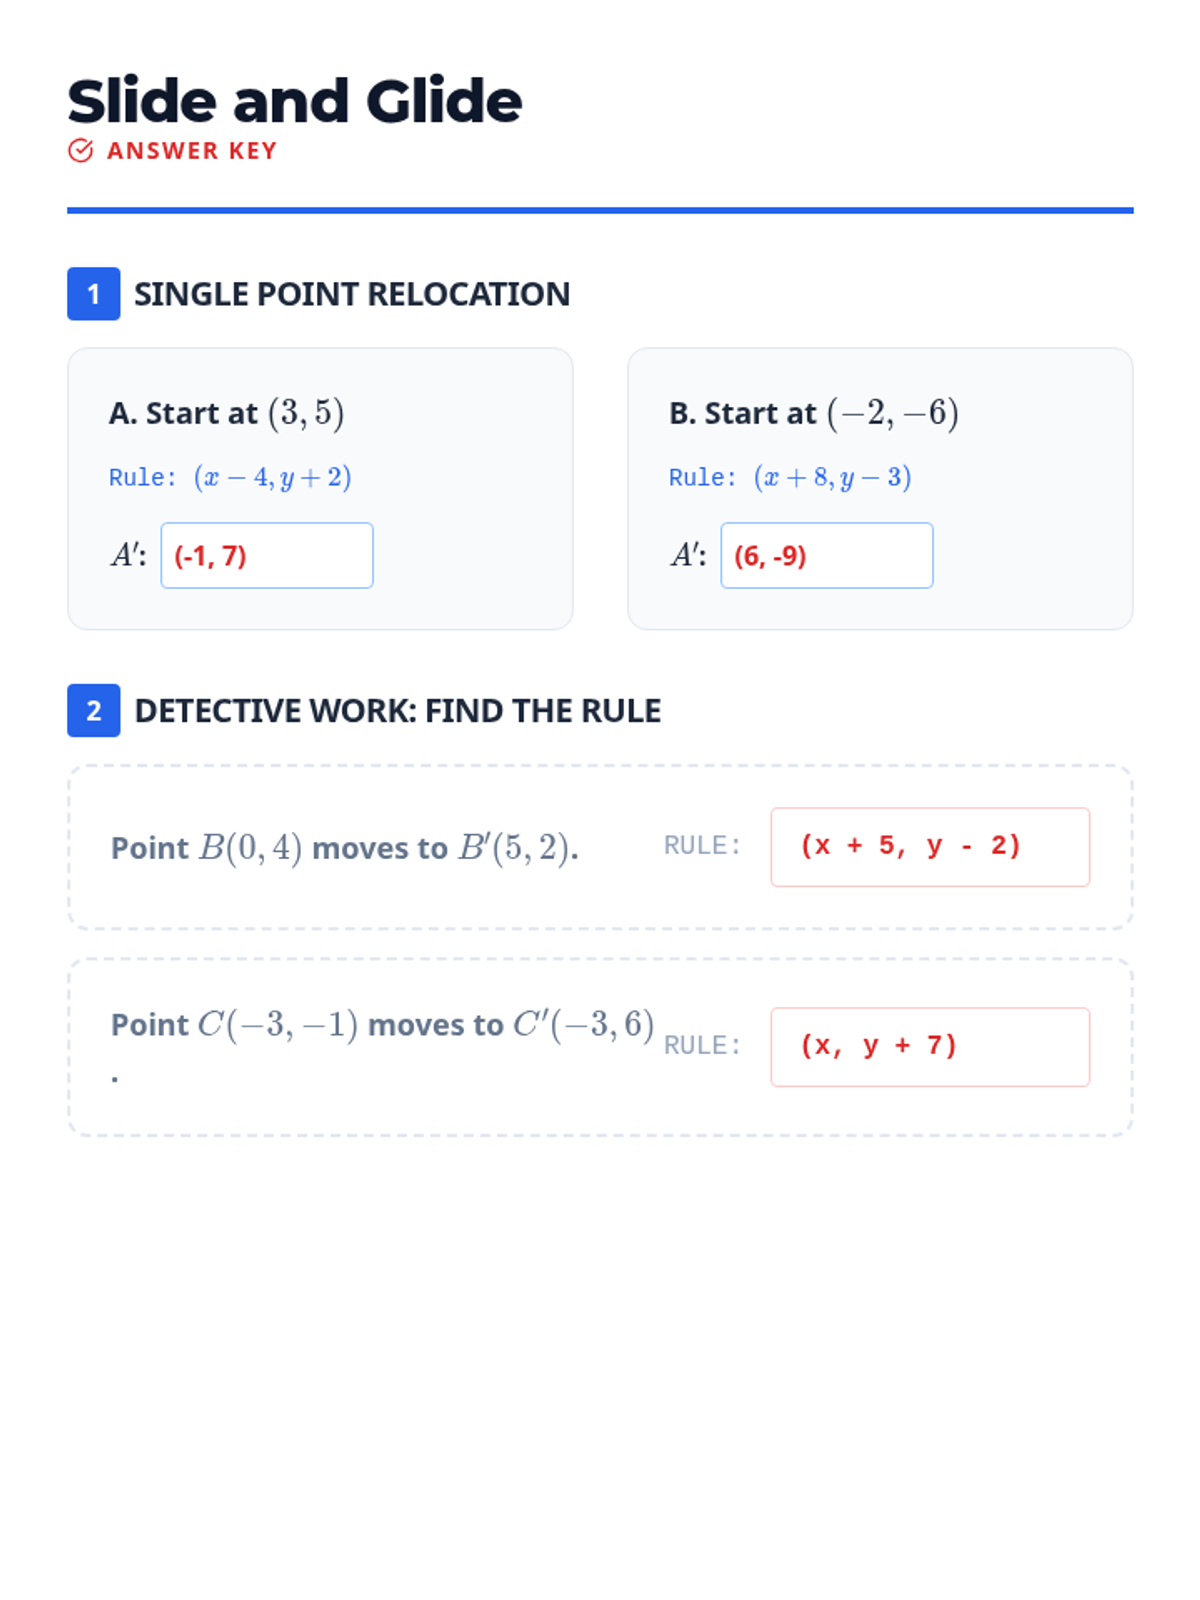Select the A′ answer box showing (-1, 7)
Viewport: 1200px width, 1600px height.
tap(267, 556)
